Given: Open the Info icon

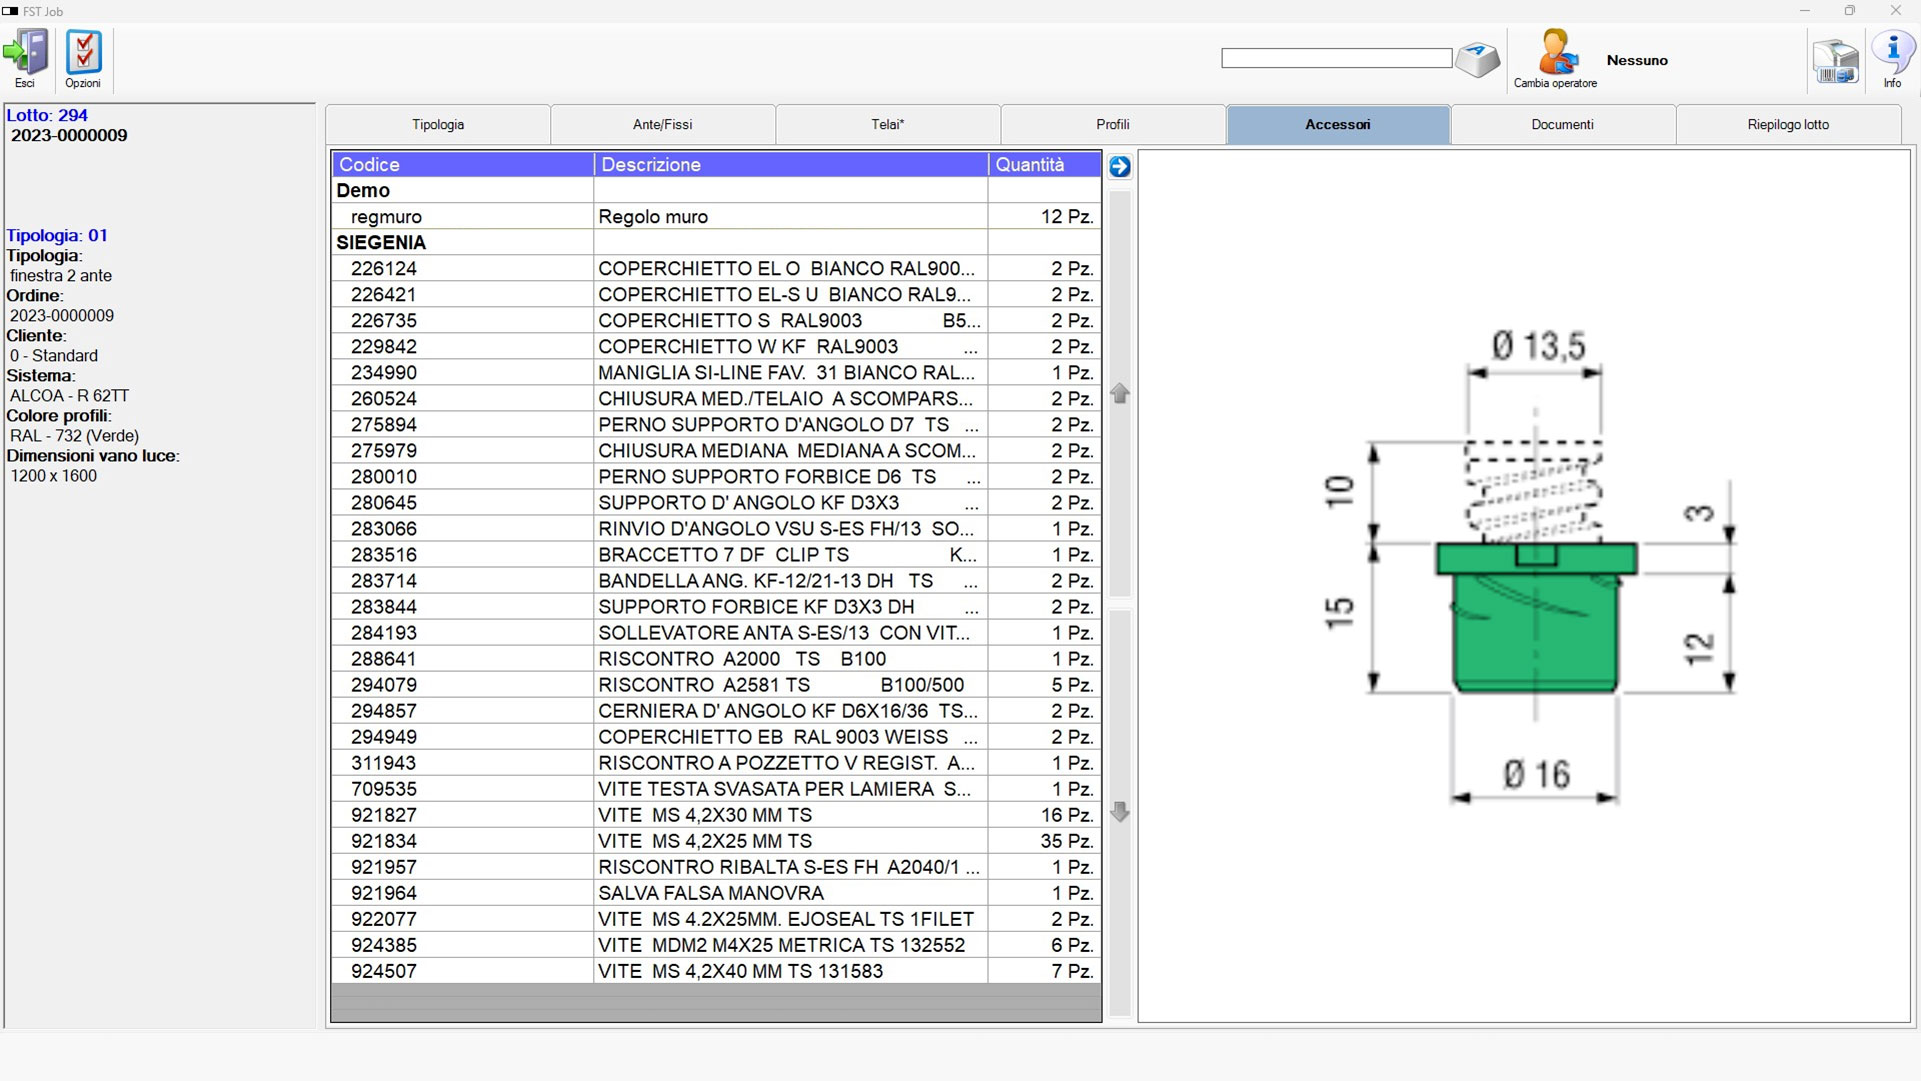Looking at the screenshot, I should tap(1893, 58).
